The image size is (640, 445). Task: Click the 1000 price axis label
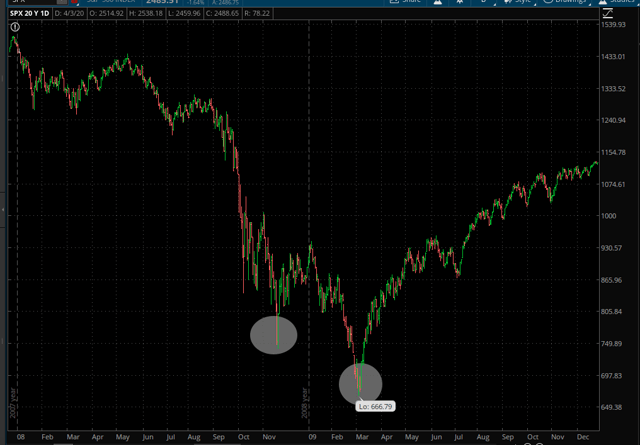click(x=609, y=216)
